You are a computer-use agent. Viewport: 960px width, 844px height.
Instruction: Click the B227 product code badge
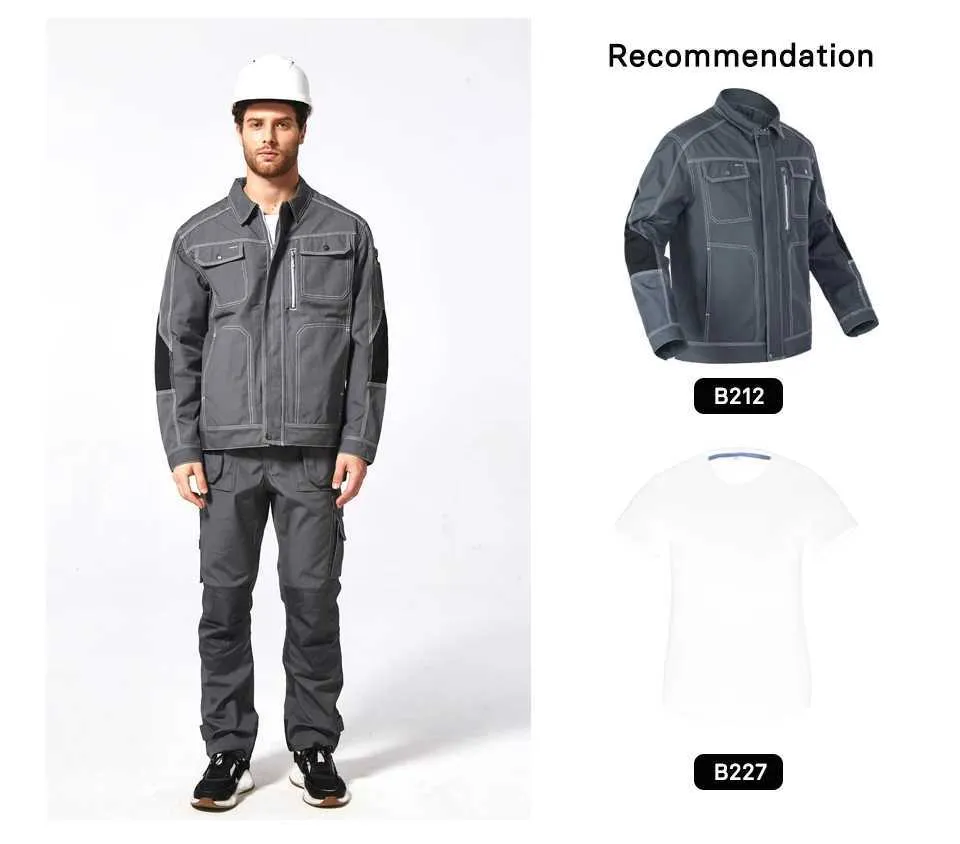738,772
